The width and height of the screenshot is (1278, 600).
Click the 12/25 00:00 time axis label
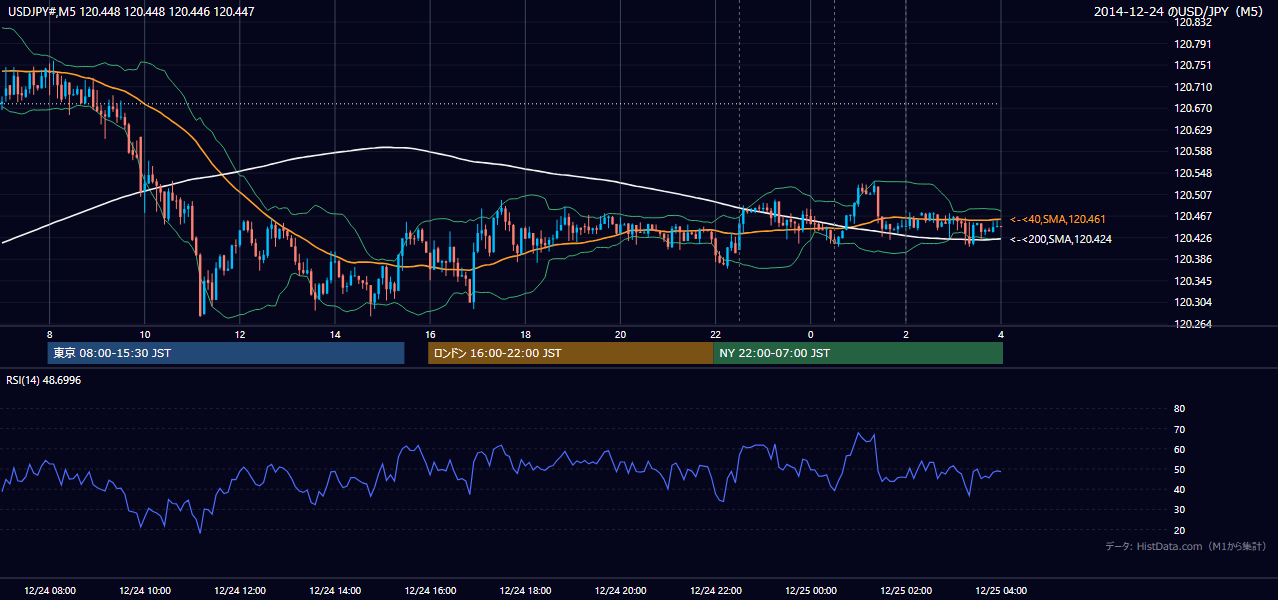[x=810, y=591]
